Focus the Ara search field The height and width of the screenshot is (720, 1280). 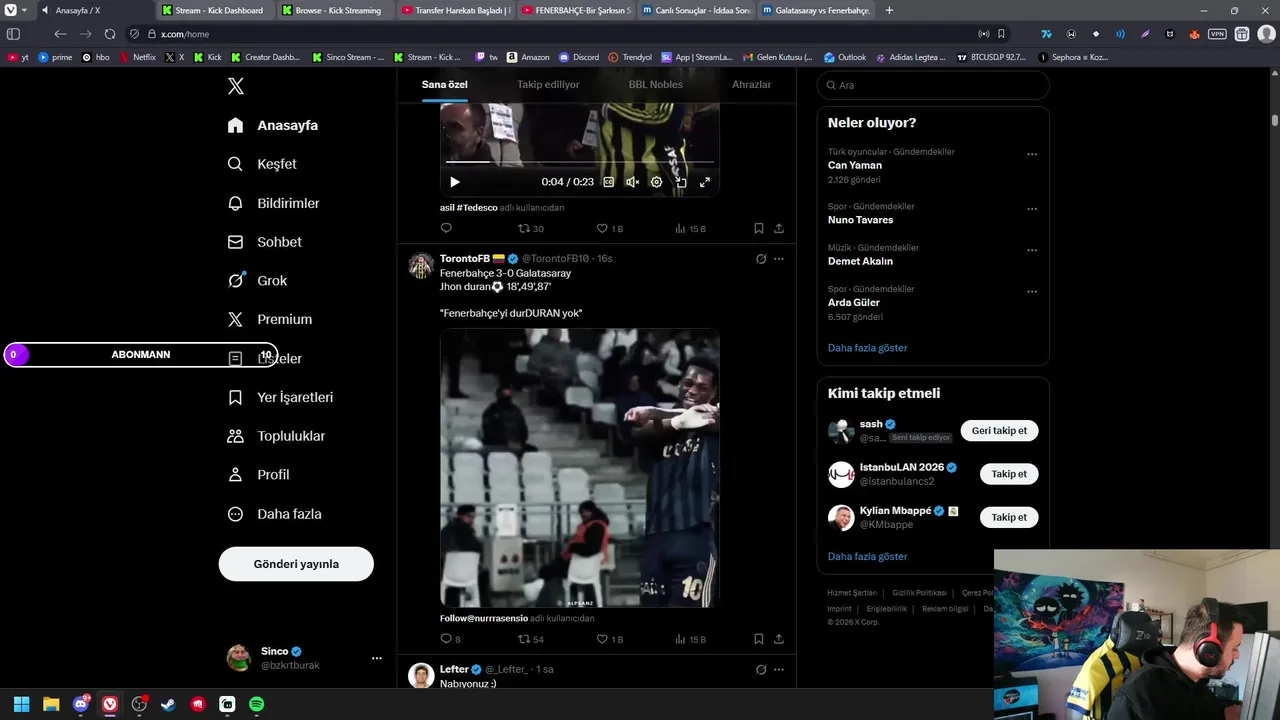[933, 85]
